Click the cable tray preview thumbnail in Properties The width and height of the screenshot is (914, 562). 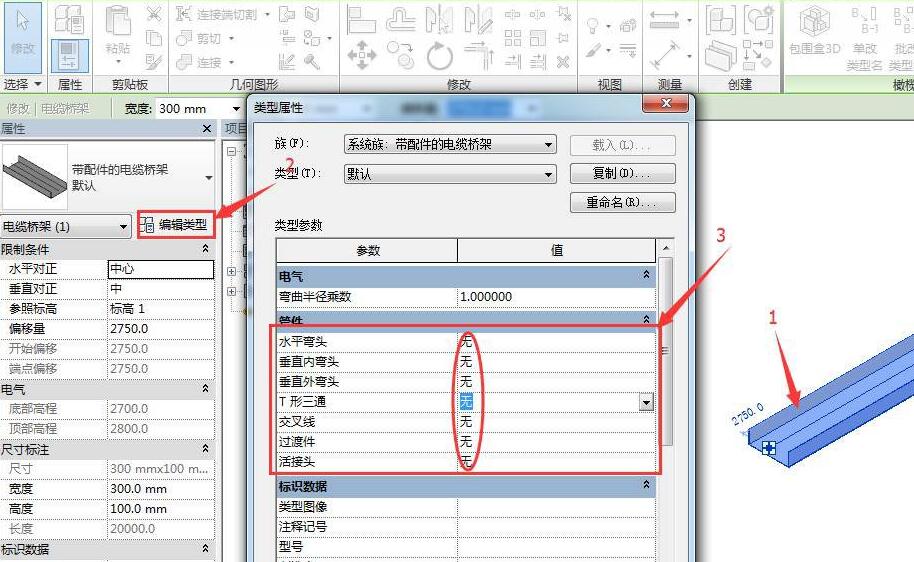coord(34,177)
